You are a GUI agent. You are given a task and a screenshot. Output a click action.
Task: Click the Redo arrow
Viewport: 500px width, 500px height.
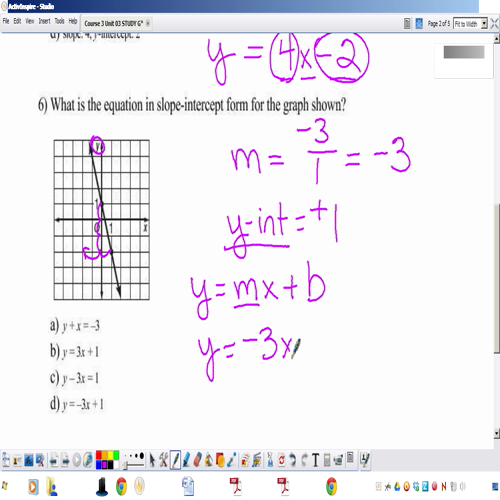pos(304,460)
